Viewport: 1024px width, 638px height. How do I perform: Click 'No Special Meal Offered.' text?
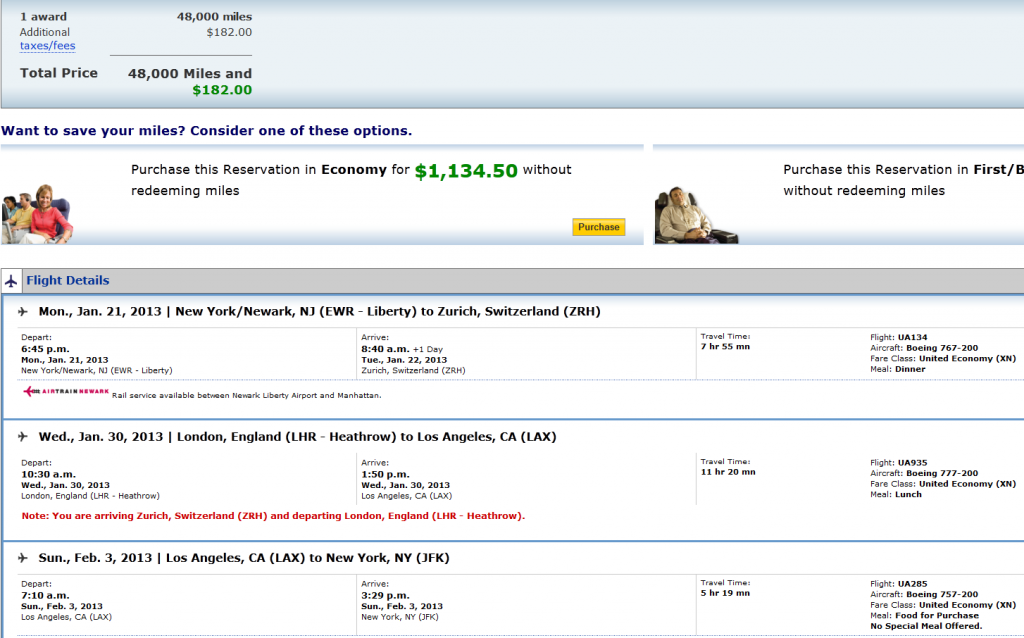point(926,626)
